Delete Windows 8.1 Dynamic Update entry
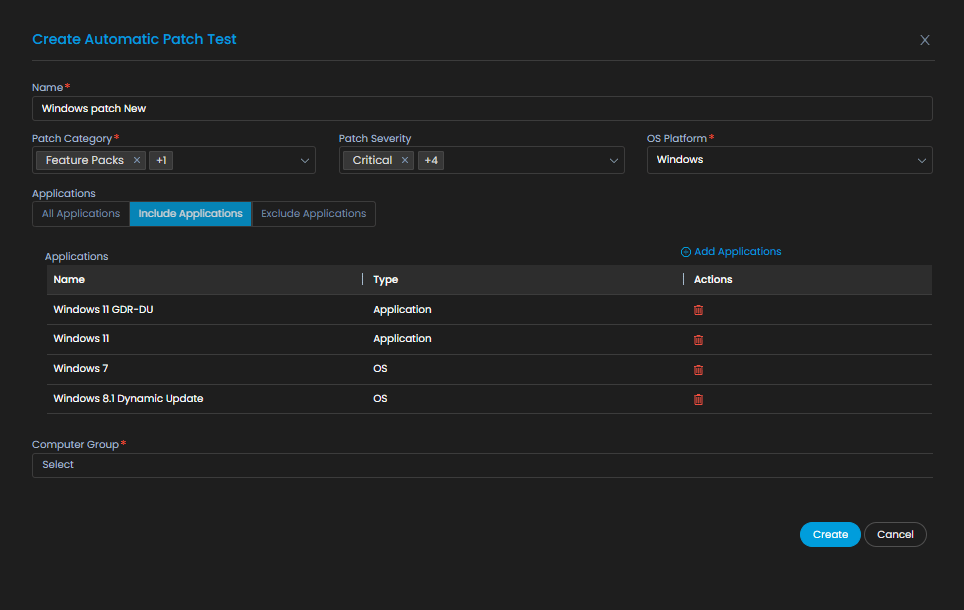964x610 pixels. click(698, 399)
